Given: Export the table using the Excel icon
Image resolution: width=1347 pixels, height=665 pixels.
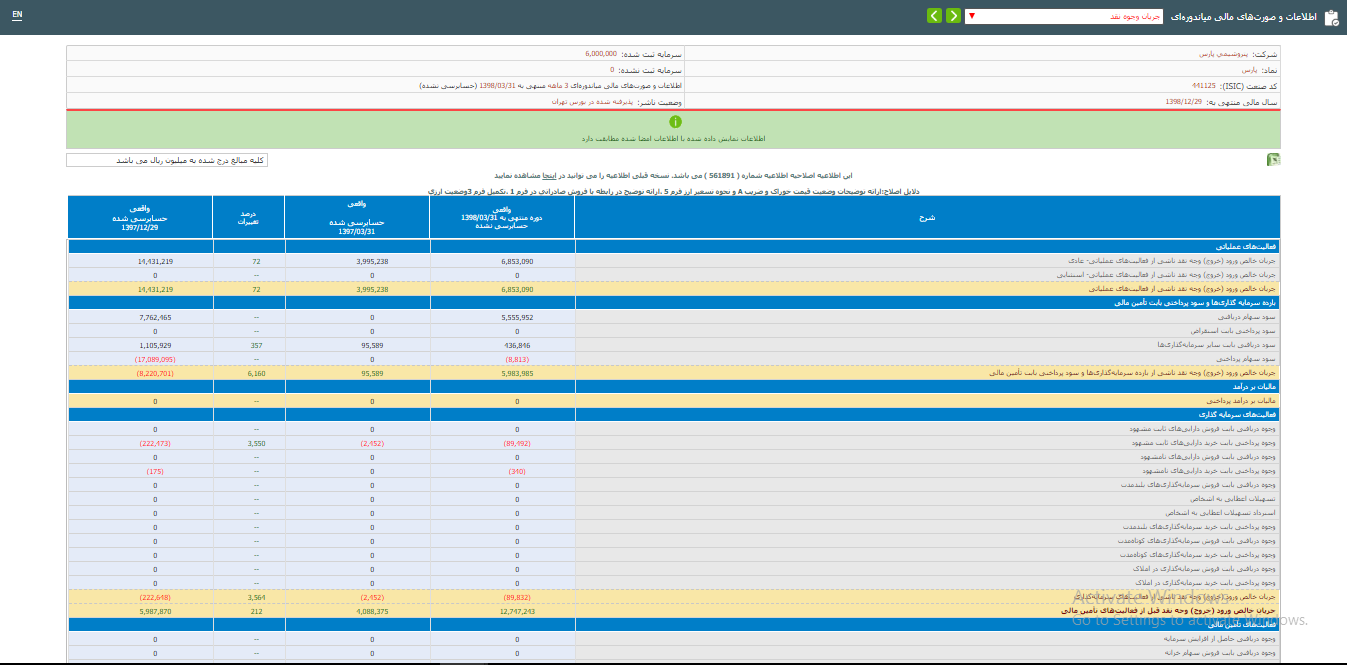Looking at the screenshot, I should (1273, 159).
